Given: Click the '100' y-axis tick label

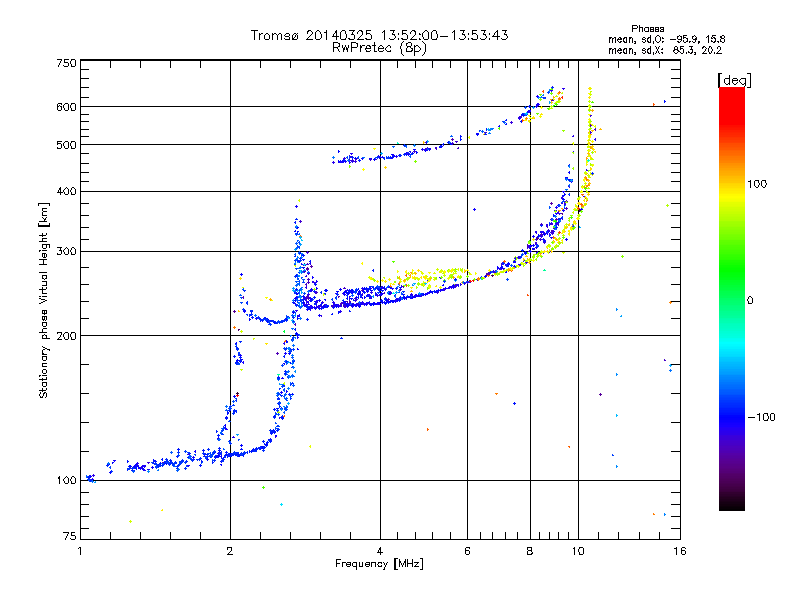Looking at the screenshot, I should click(x=66, y=481).
